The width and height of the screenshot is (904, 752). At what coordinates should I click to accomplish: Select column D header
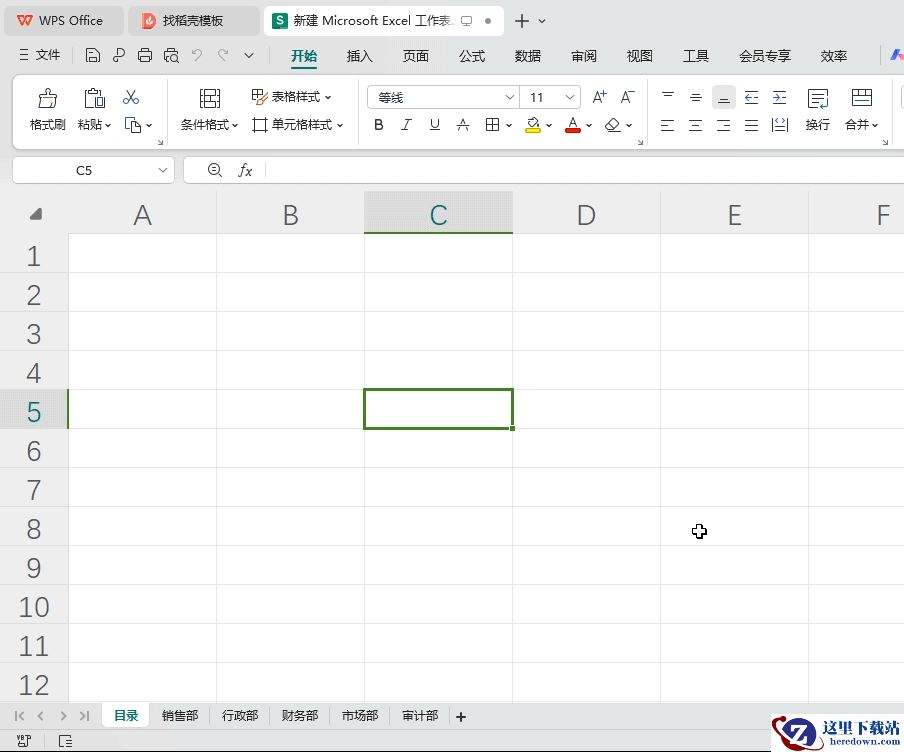586,213
